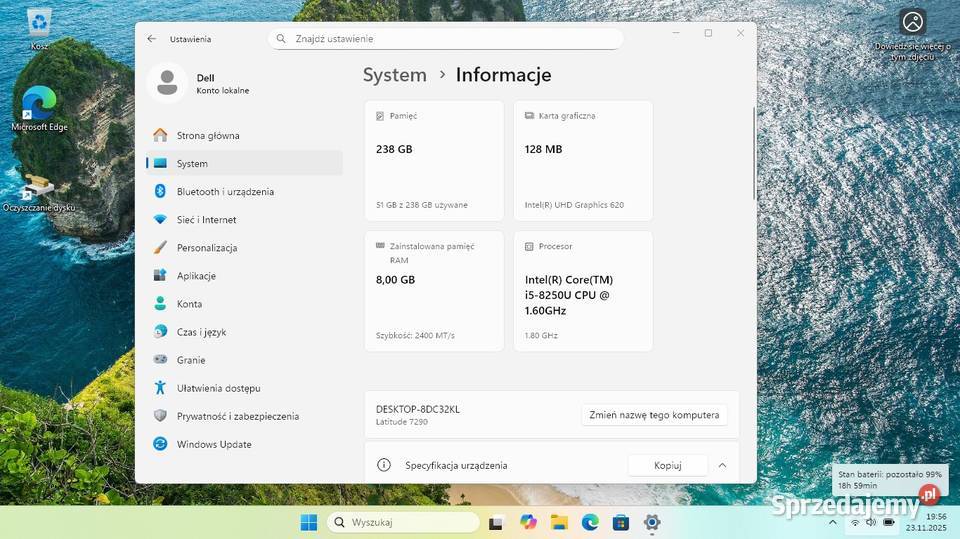Open the Pamięć 238 GB card
960x539 pixels.
point(434,160)
